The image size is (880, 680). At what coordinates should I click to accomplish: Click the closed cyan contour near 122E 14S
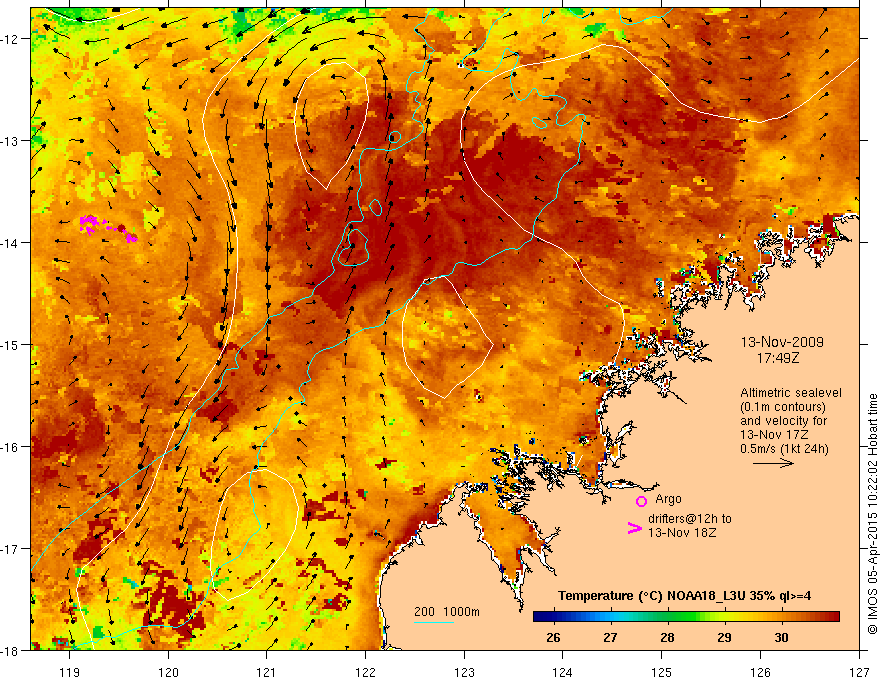click(x=353, y=247)
